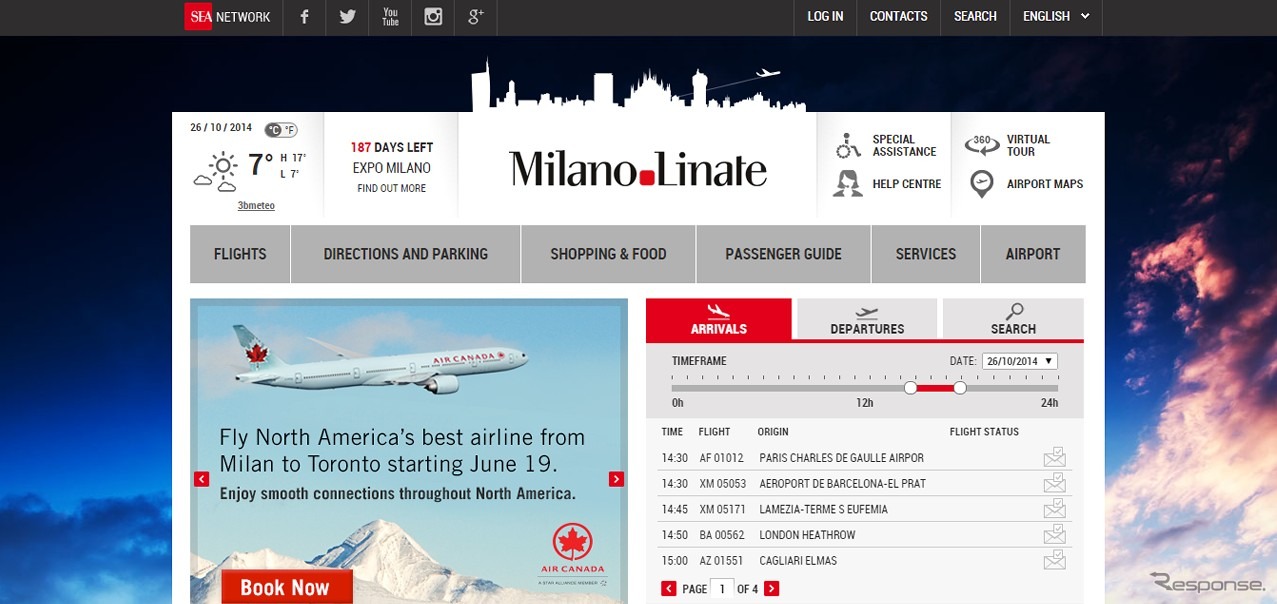Click the page number input field
The height and width of the screenshot is (604, 1277).
coord(722,589)
